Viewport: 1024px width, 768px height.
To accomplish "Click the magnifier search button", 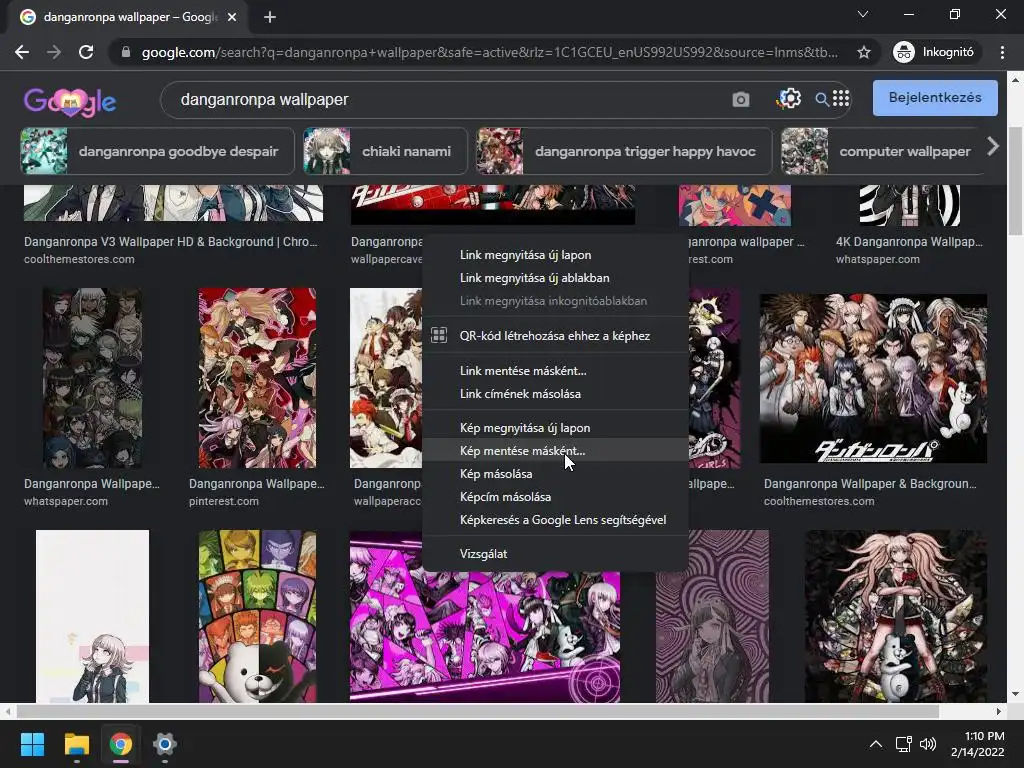I will coord(822,99).
